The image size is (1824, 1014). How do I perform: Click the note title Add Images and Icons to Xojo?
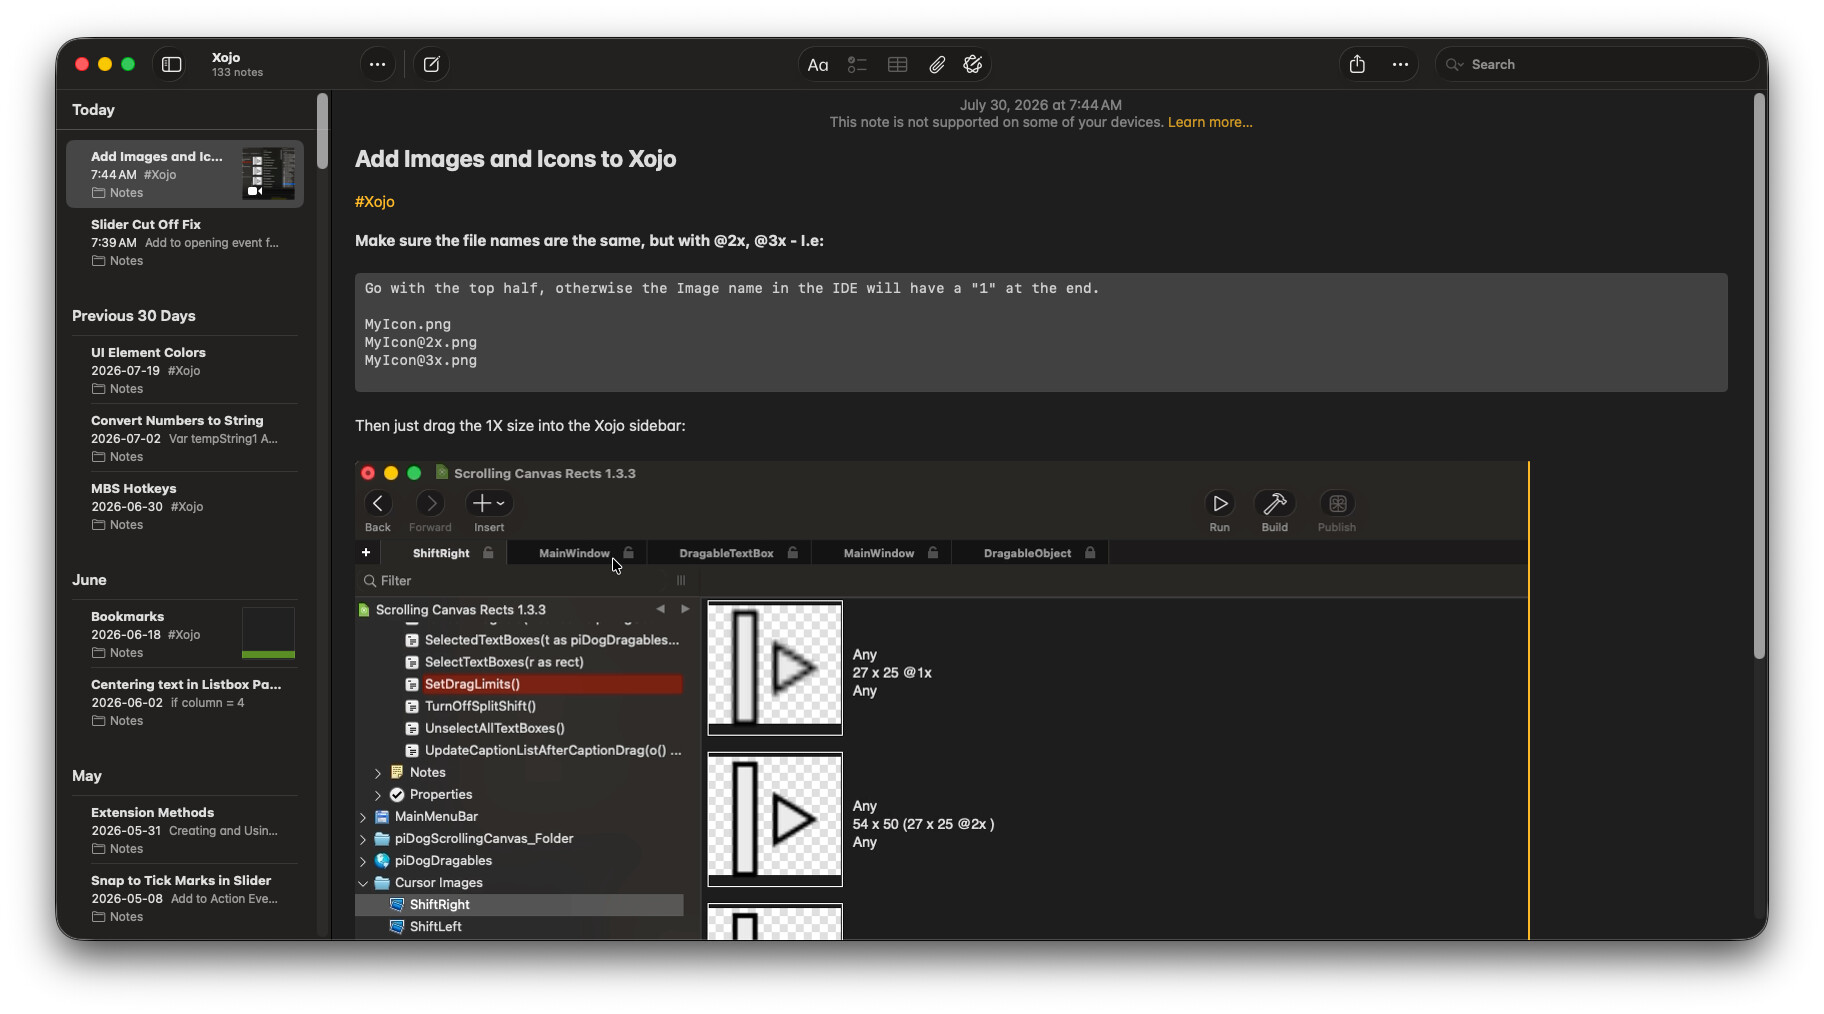[515, 159]
